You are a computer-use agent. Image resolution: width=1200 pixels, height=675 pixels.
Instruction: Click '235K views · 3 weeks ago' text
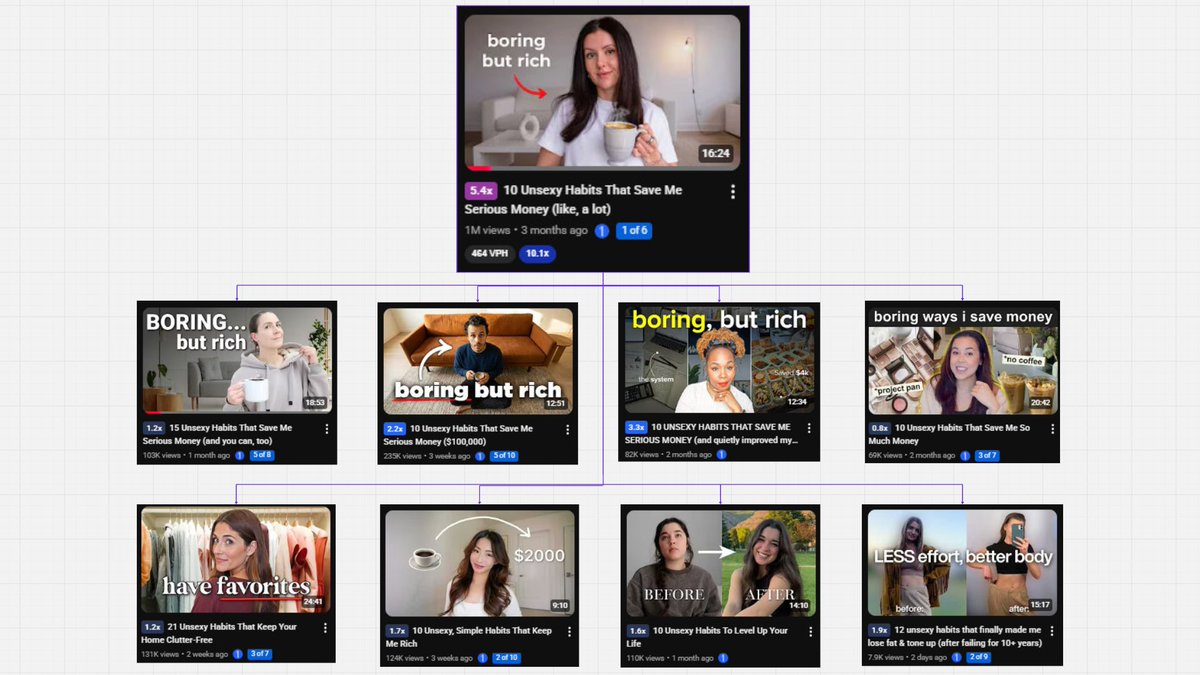tap(428, 456)
